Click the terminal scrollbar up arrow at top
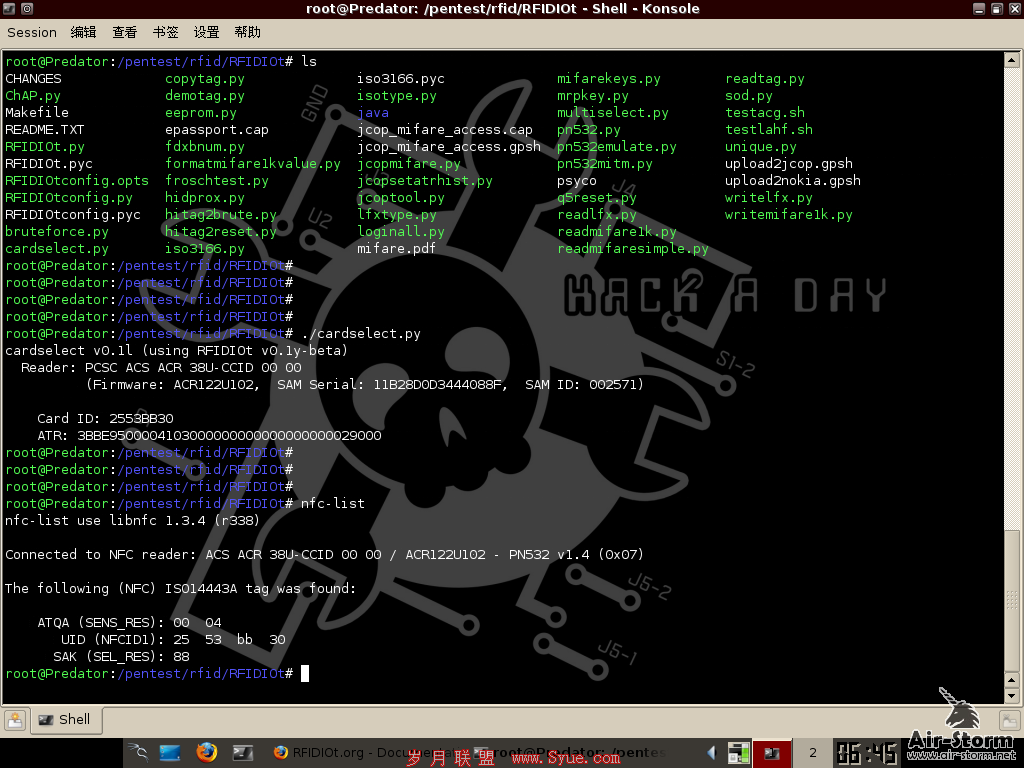Viewport: 1024px width, 768px height. pos(1012,61)
